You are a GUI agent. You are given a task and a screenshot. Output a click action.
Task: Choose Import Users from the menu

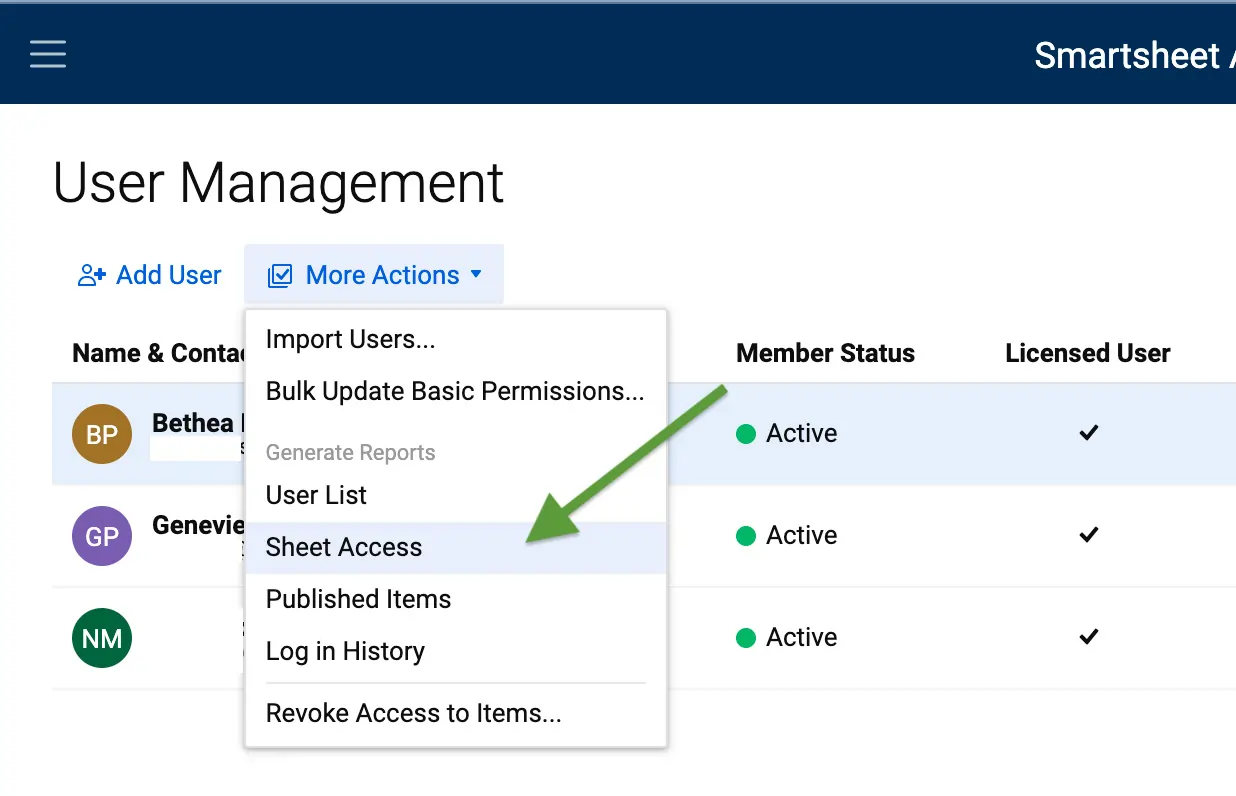click(456, 340)
